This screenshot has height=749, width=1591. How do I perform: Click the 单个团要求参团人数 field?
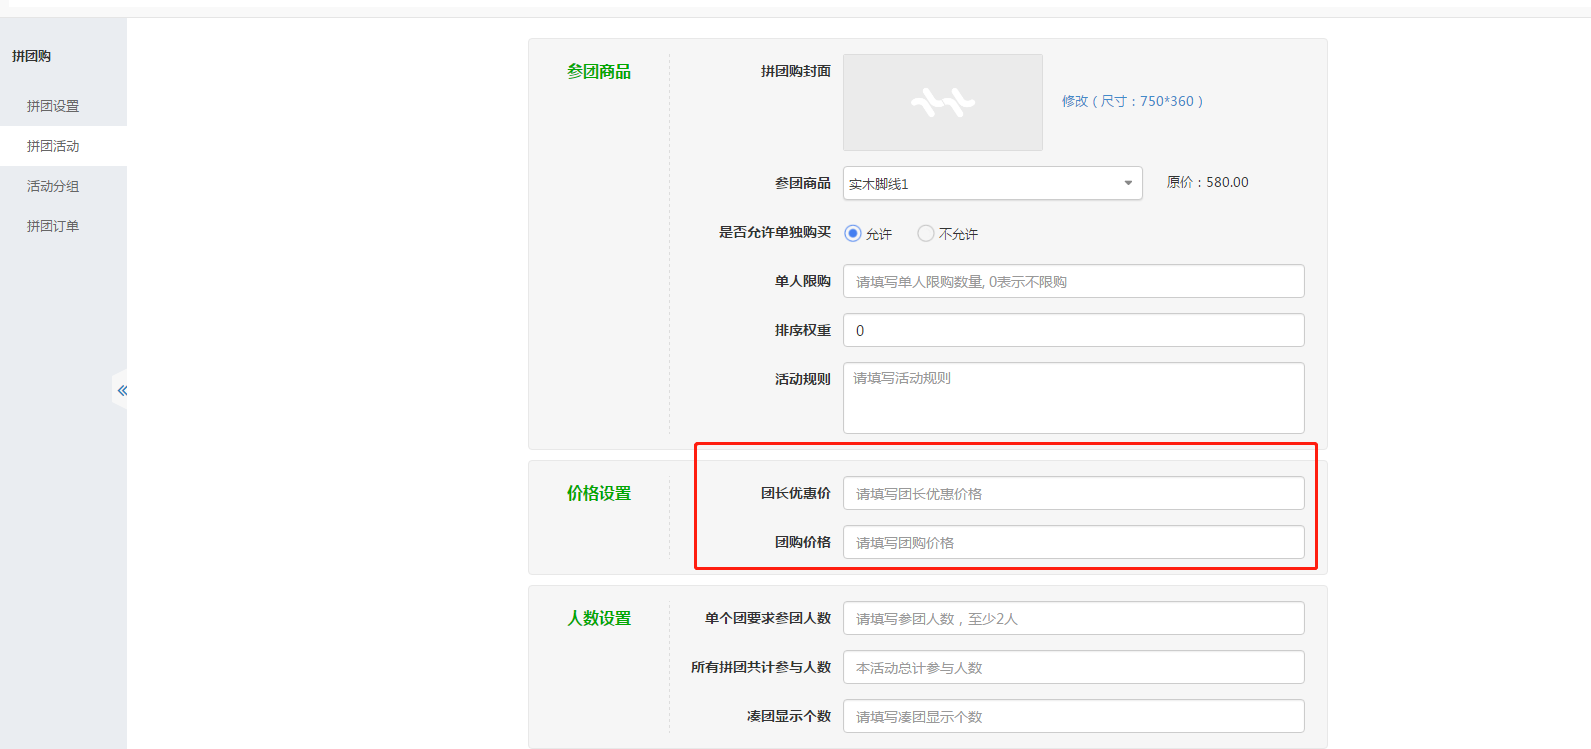pos(1073,618)
